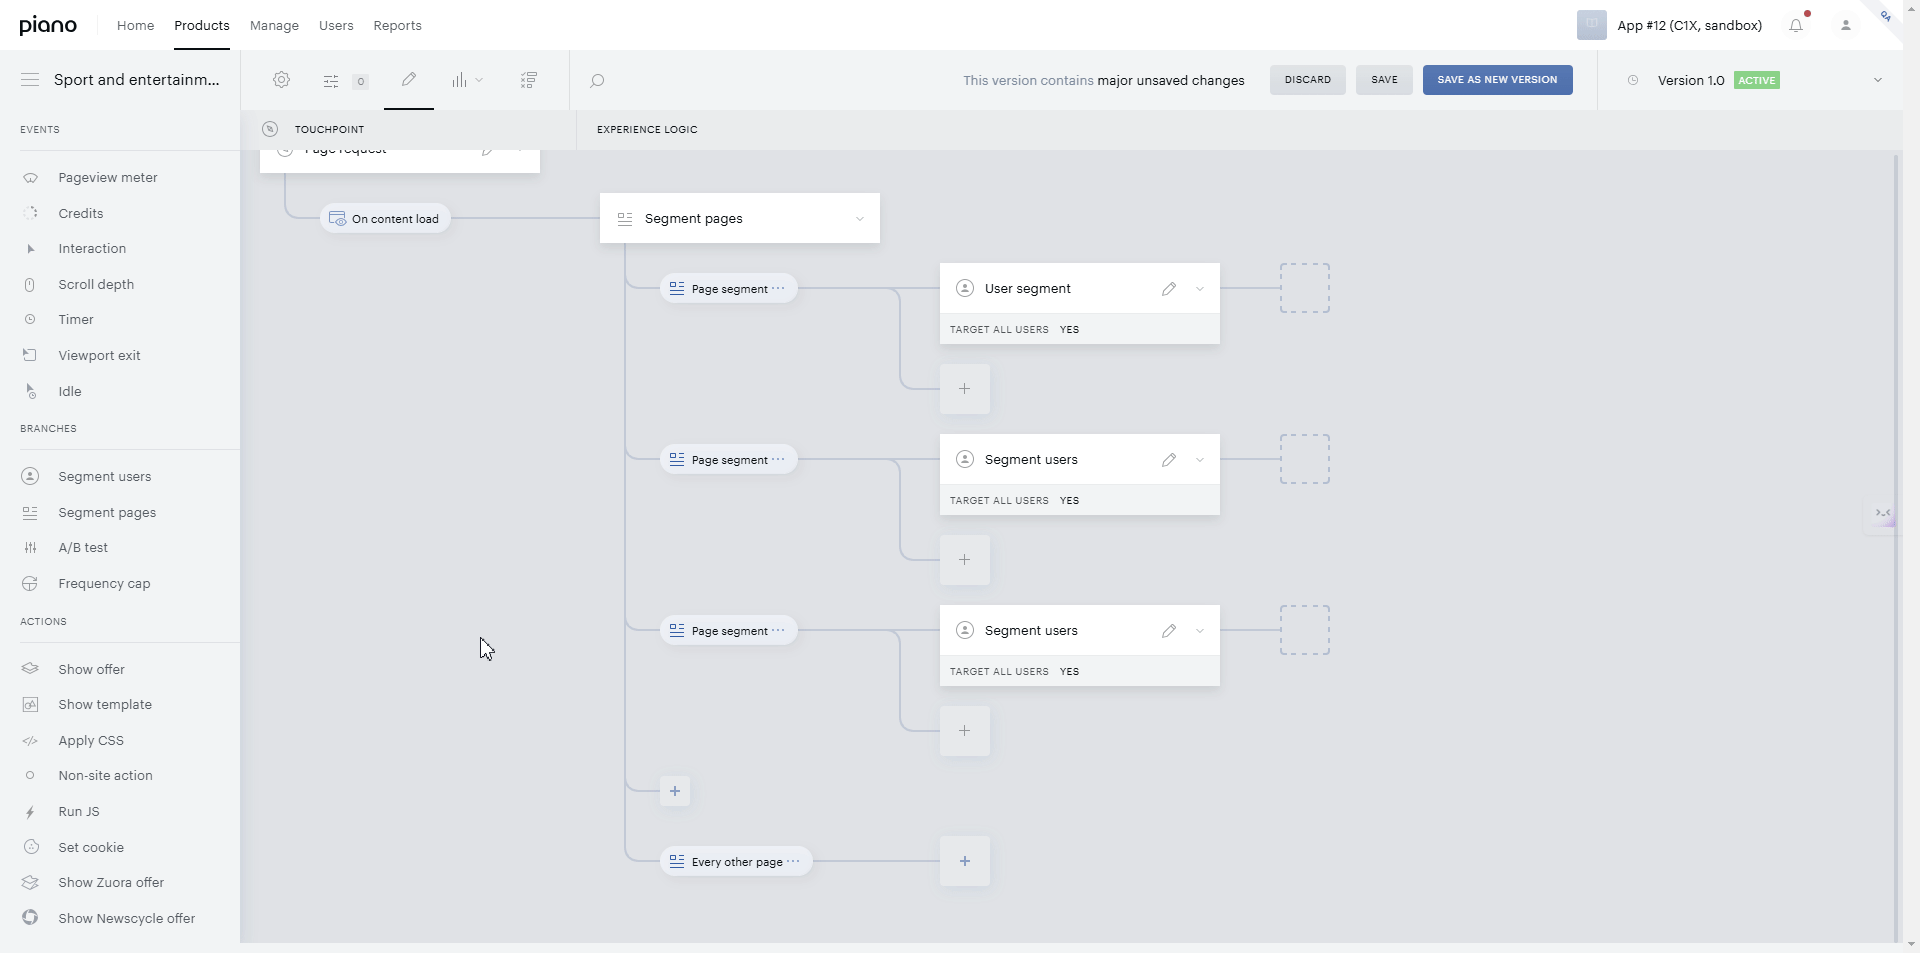Open options on Every other page pill

[793, 861]
